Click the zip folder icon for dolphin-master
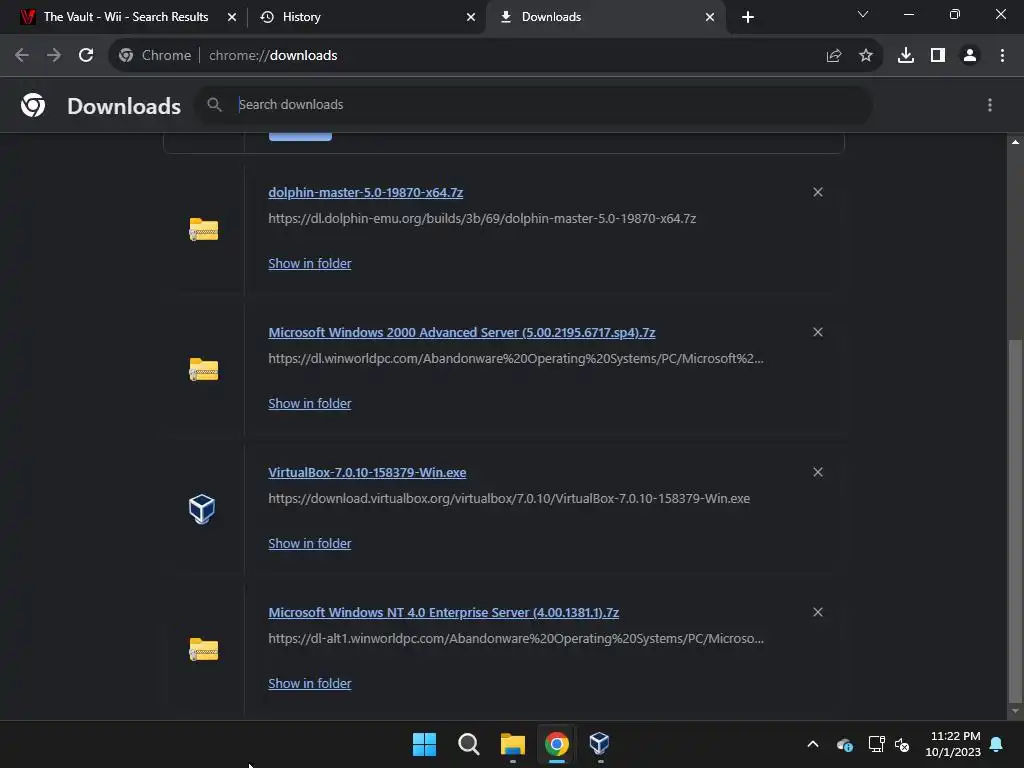The height and width of the screenshot is (768, 1024). pyautogui.click(x=203, y=229)
